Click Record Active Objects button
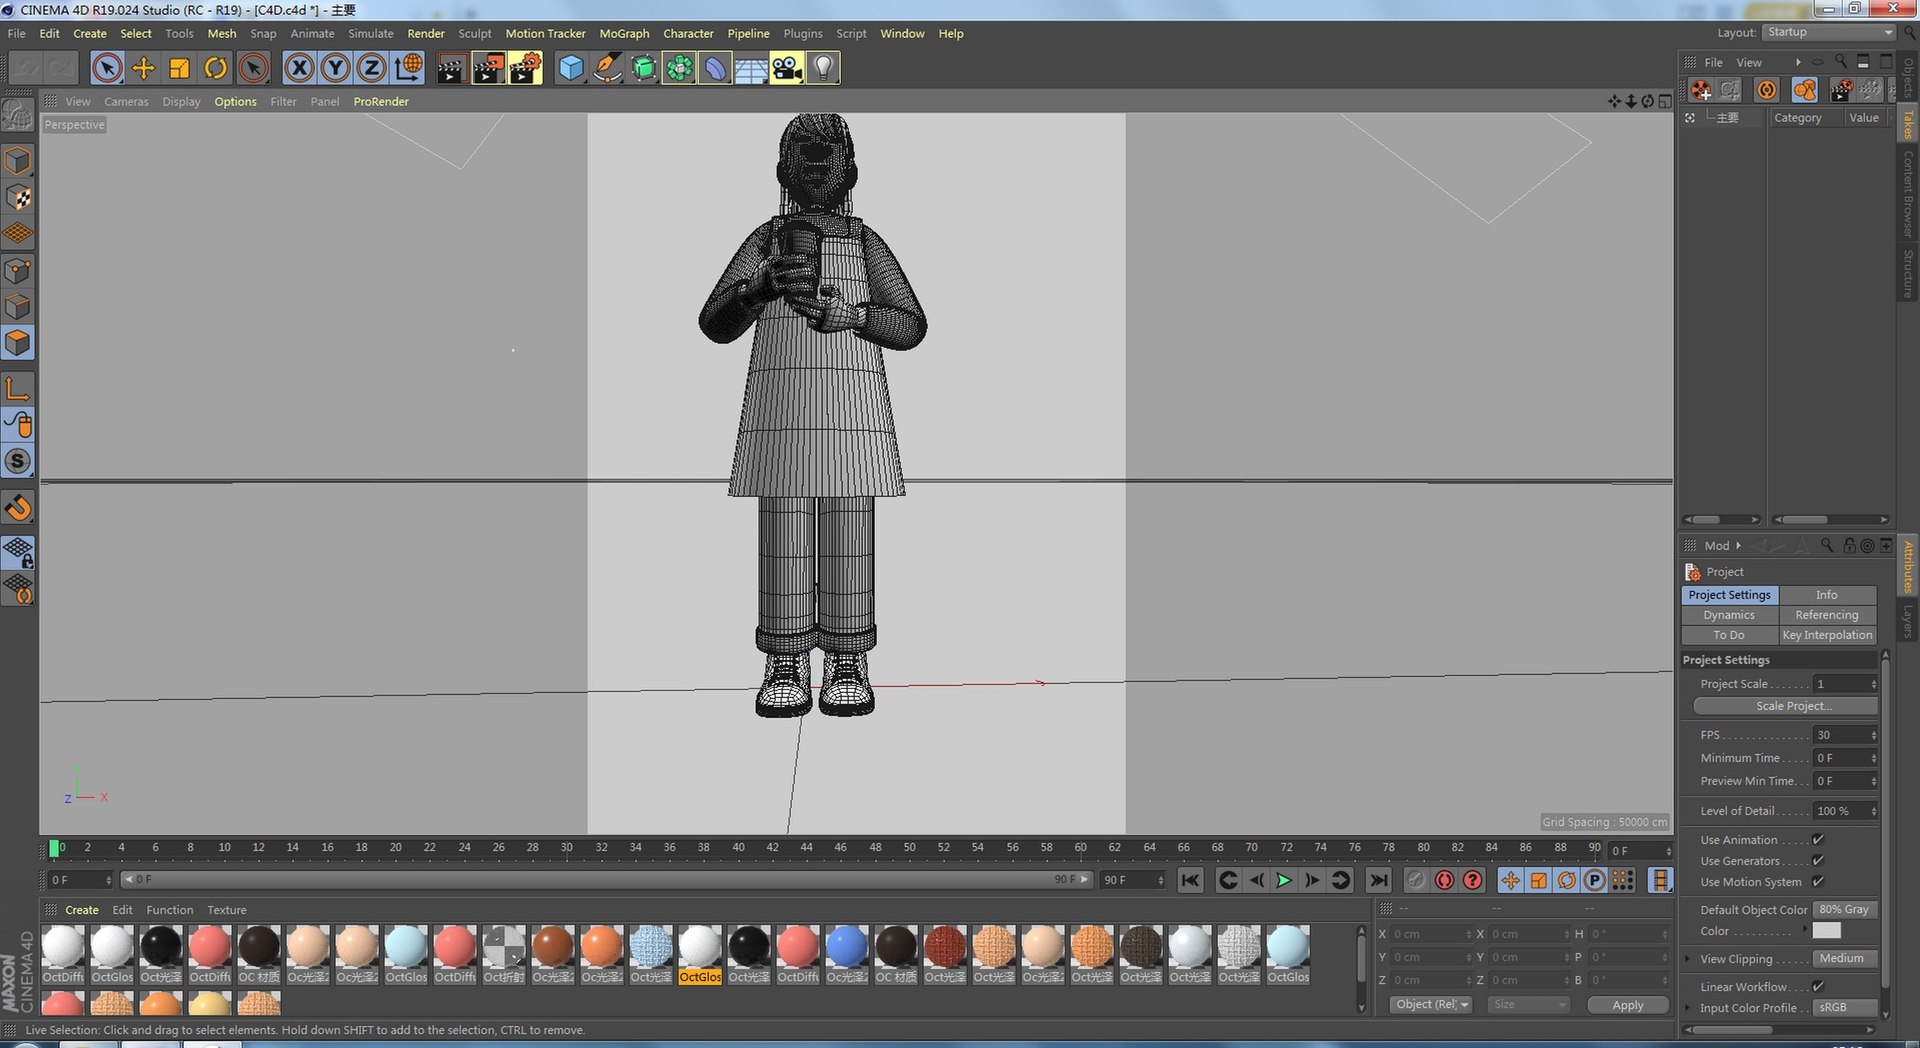 coord(1416,880)
